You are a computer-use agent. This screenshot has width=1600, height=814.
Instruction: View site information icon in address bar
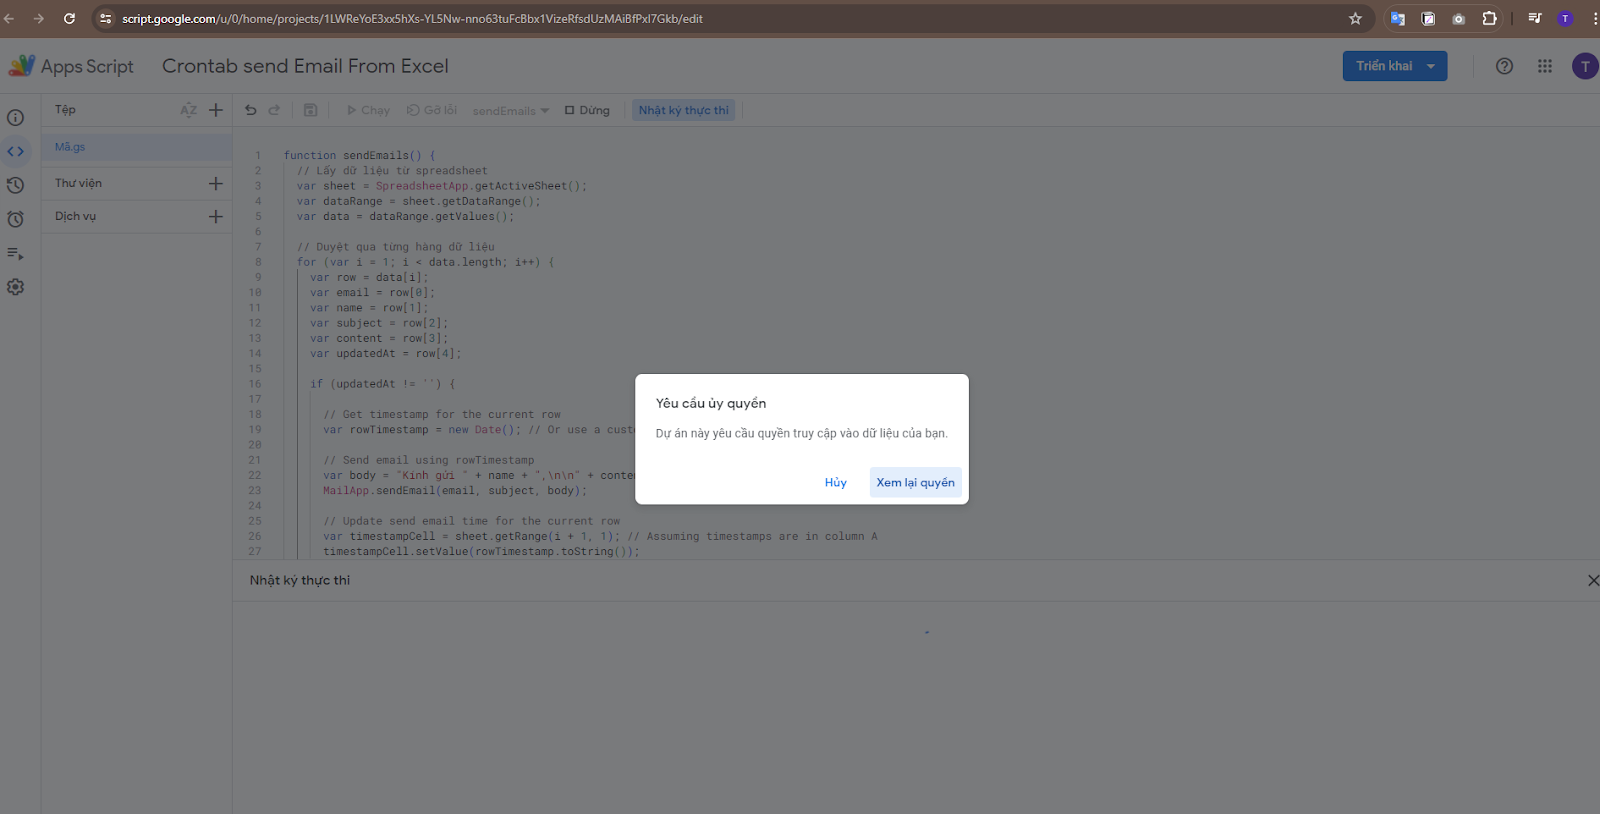point(106,18)
